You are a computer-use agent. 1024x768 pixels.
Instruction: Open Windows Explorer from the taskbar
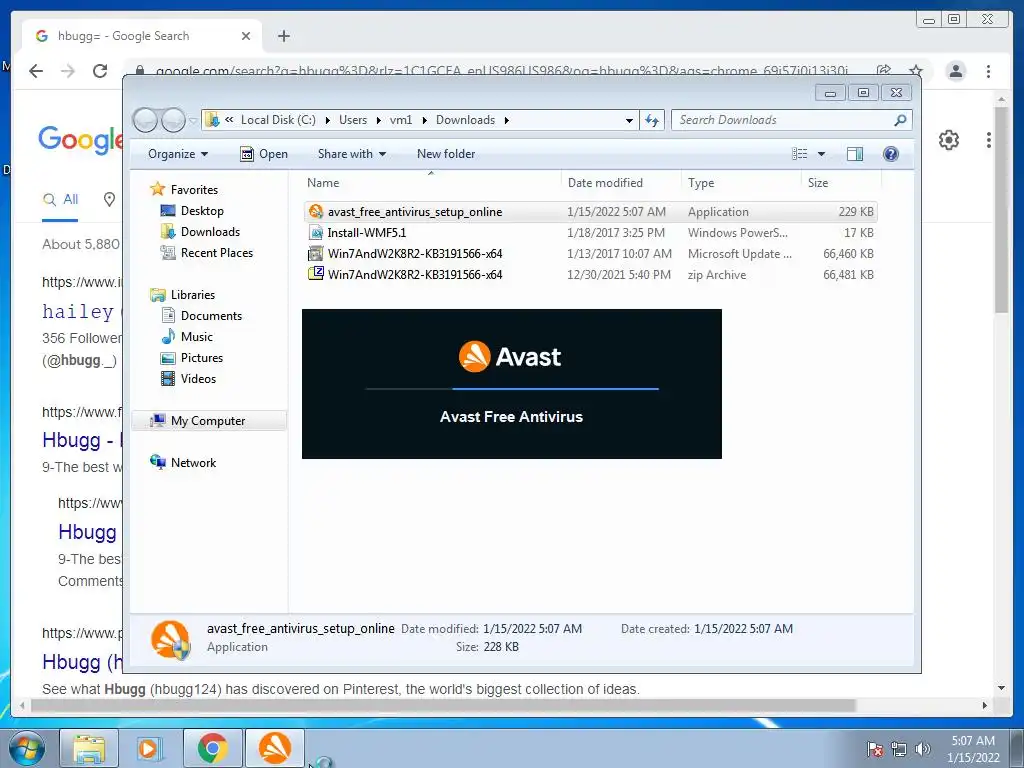pyautogui.click(x=89, y=748)
